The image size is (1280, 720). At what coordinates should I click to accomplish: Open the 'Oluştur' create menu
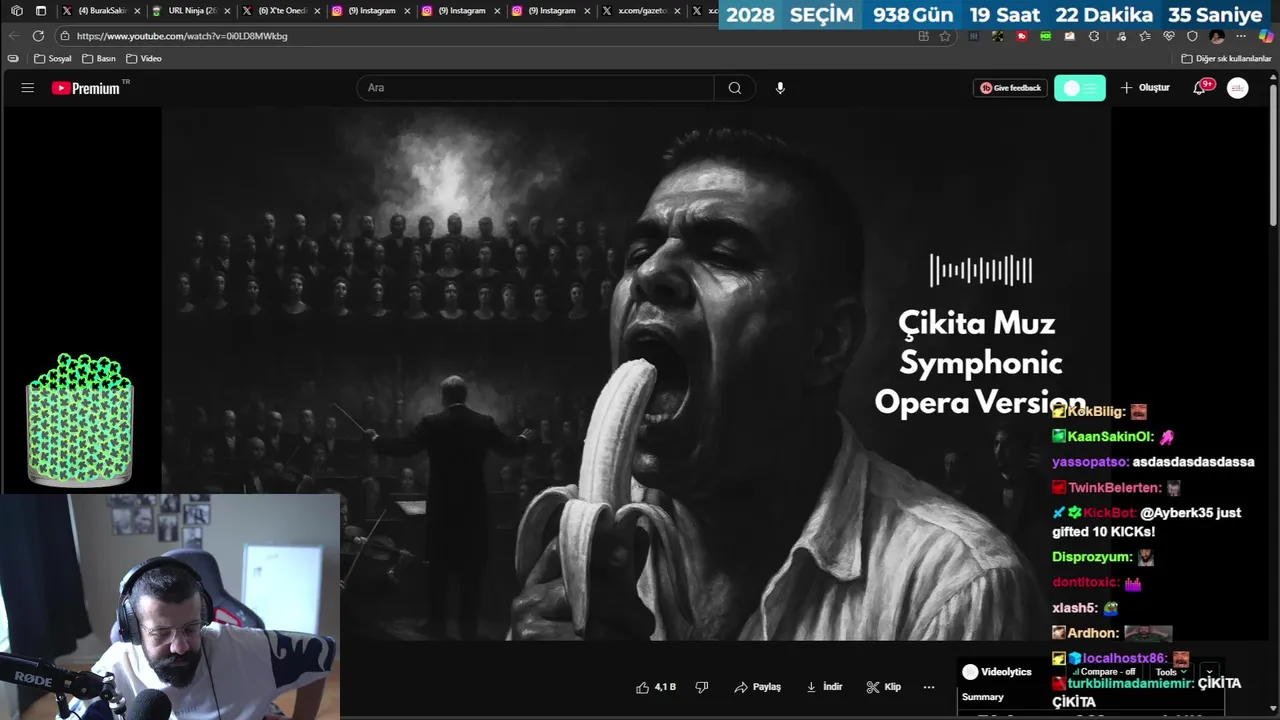[x=1145, y=88]
